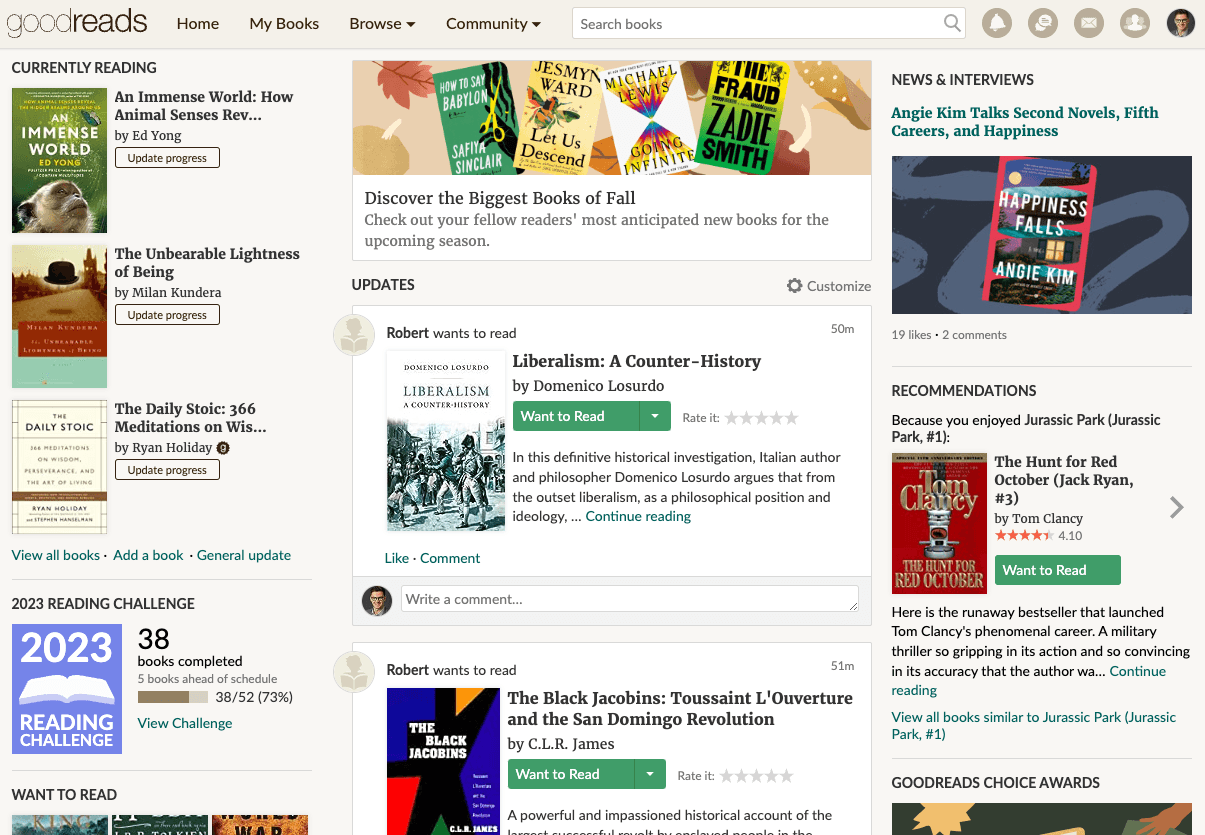Click the search magnifier icon
Viewport: 1205px width, 835px height.
952,23
